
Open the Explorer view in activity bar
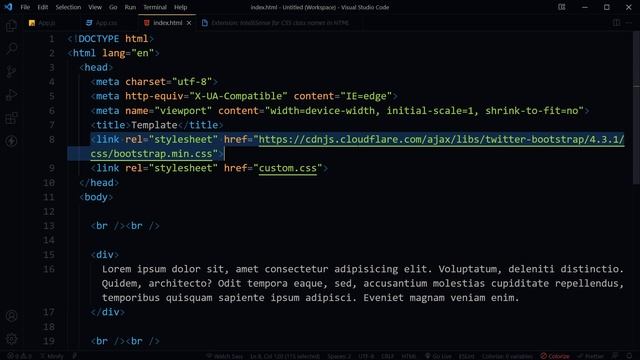(x=11, y=26)
